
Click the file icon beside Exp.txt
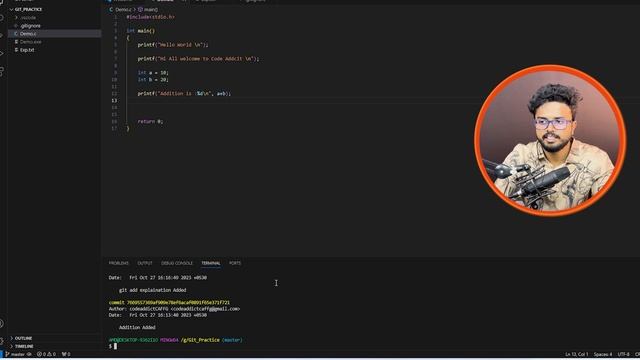coord(16,50)
